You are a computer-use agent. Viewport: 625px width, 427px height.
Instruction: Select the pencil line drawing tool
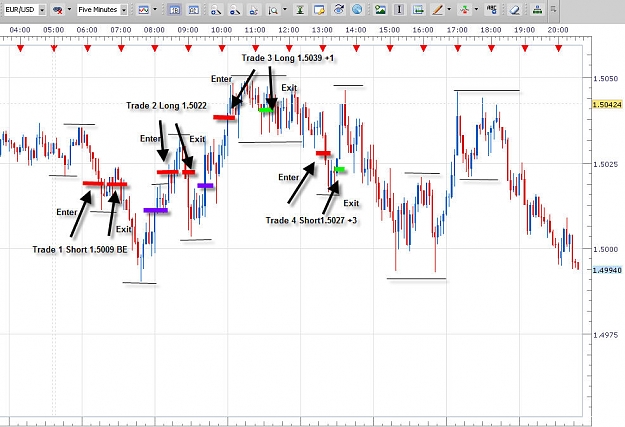[438, 10]
